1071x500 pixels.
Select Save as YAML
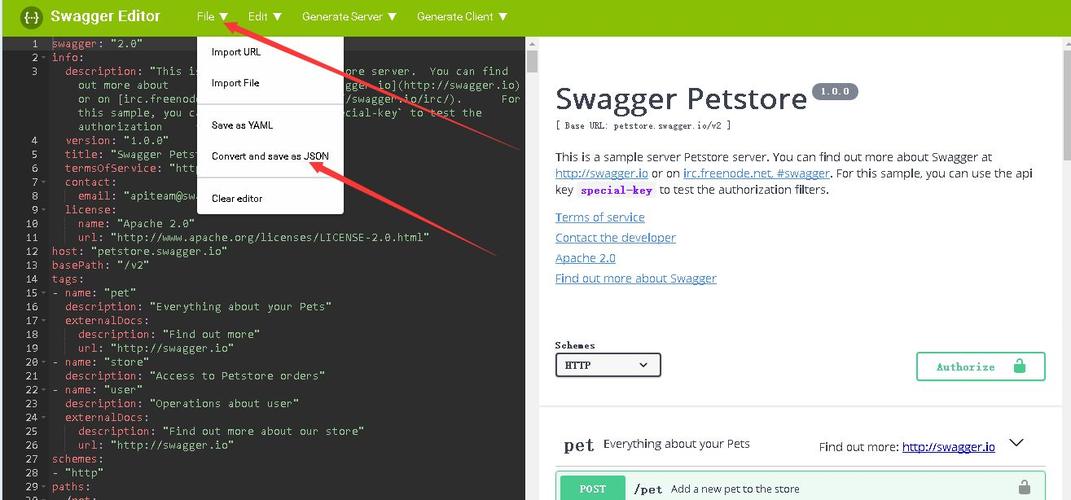click(242, 126)
